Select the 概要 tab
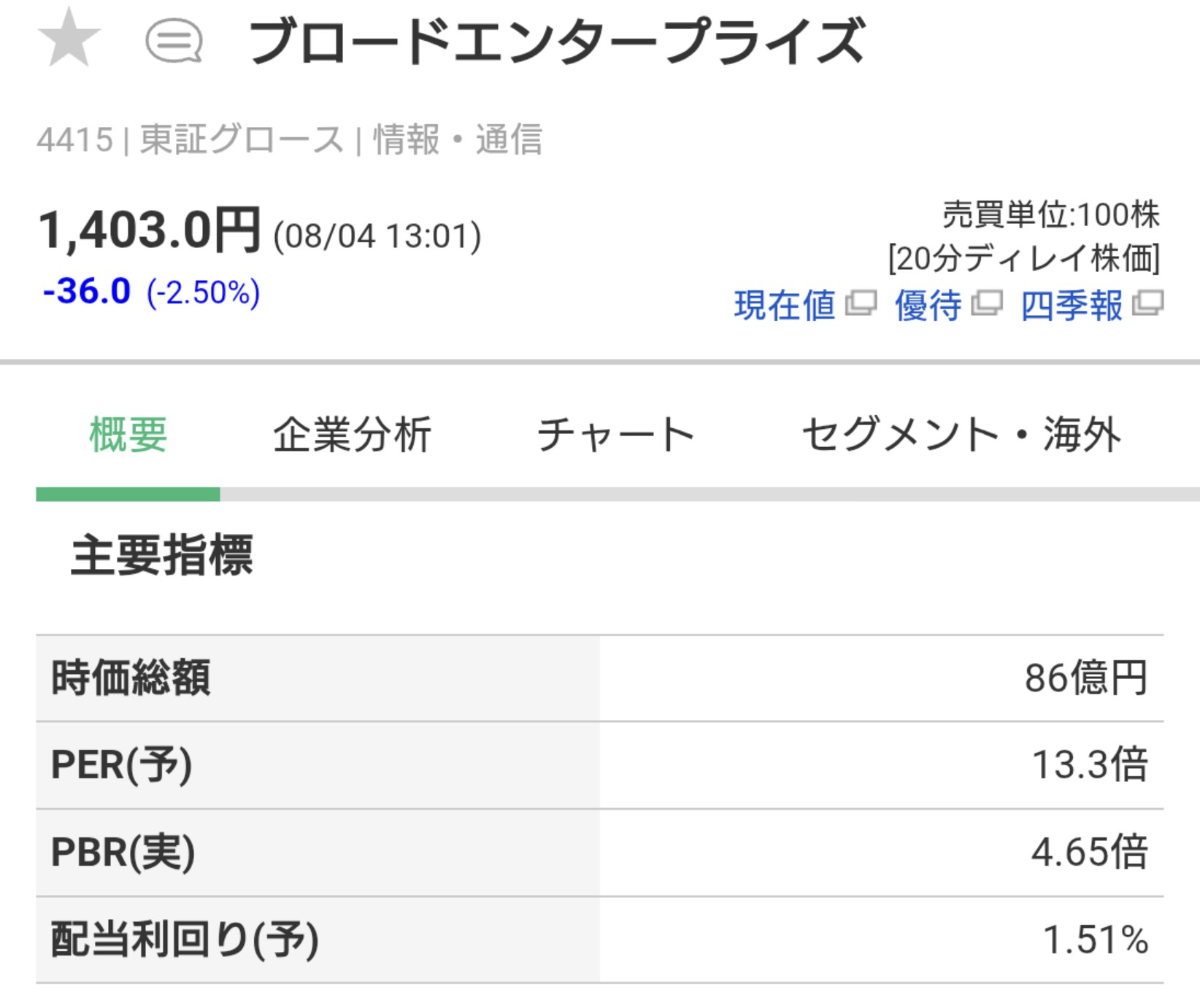Image resolution: width=1200 pixels, height=1000 pixels. click(128, 437)
